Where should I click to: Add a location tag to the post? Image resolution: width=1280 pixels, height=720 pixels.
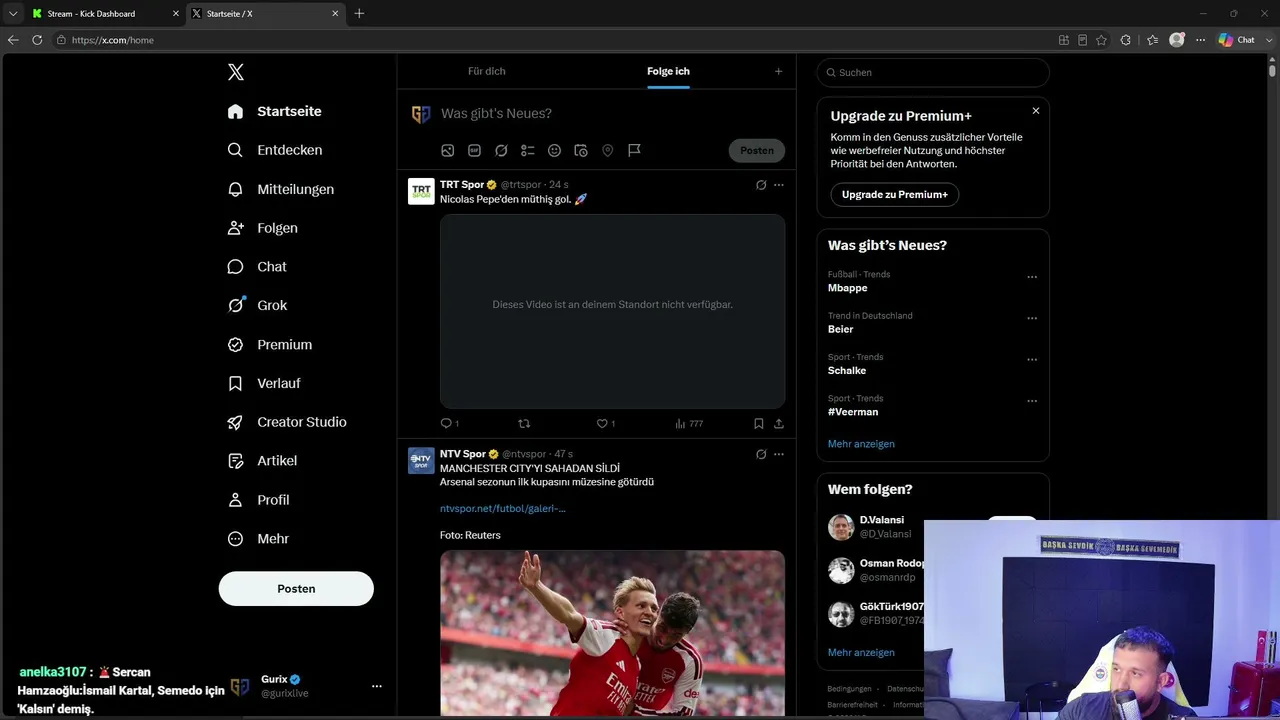[x=607, y=151]
